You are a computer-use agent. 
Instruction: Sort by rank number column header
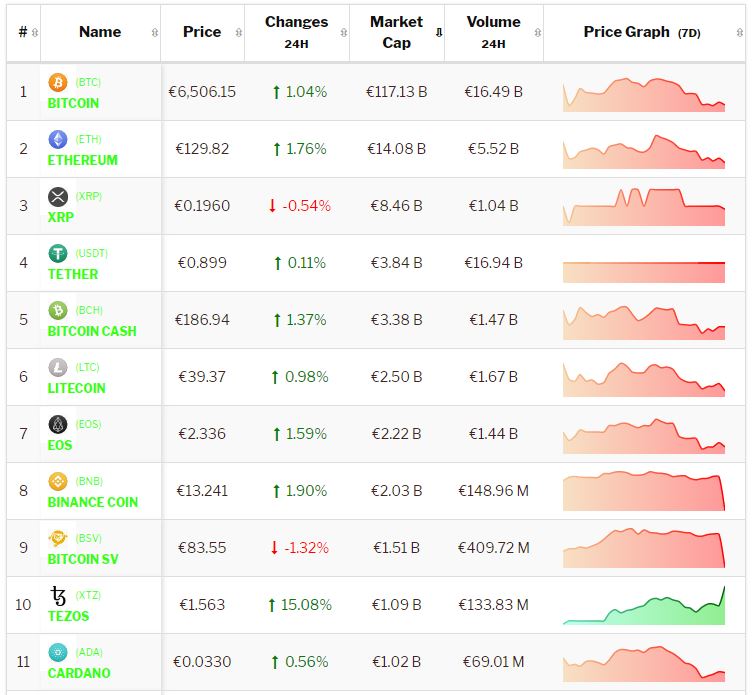(x=23, y=32)
